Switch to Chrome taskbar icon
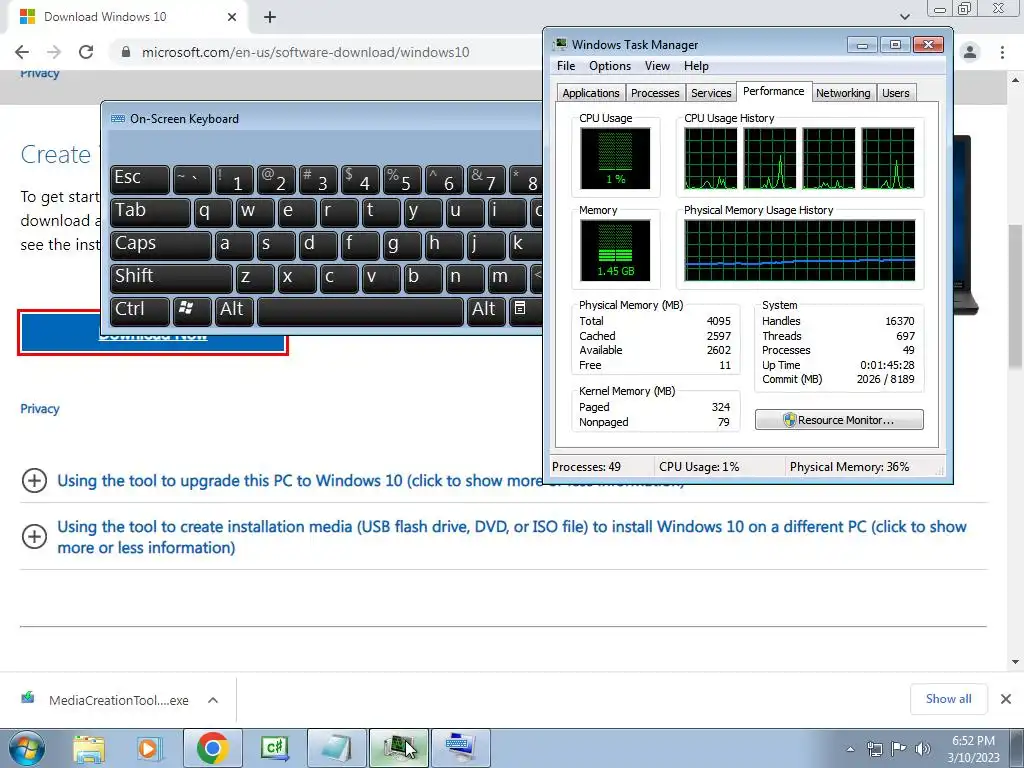 [x=212, y=748]
